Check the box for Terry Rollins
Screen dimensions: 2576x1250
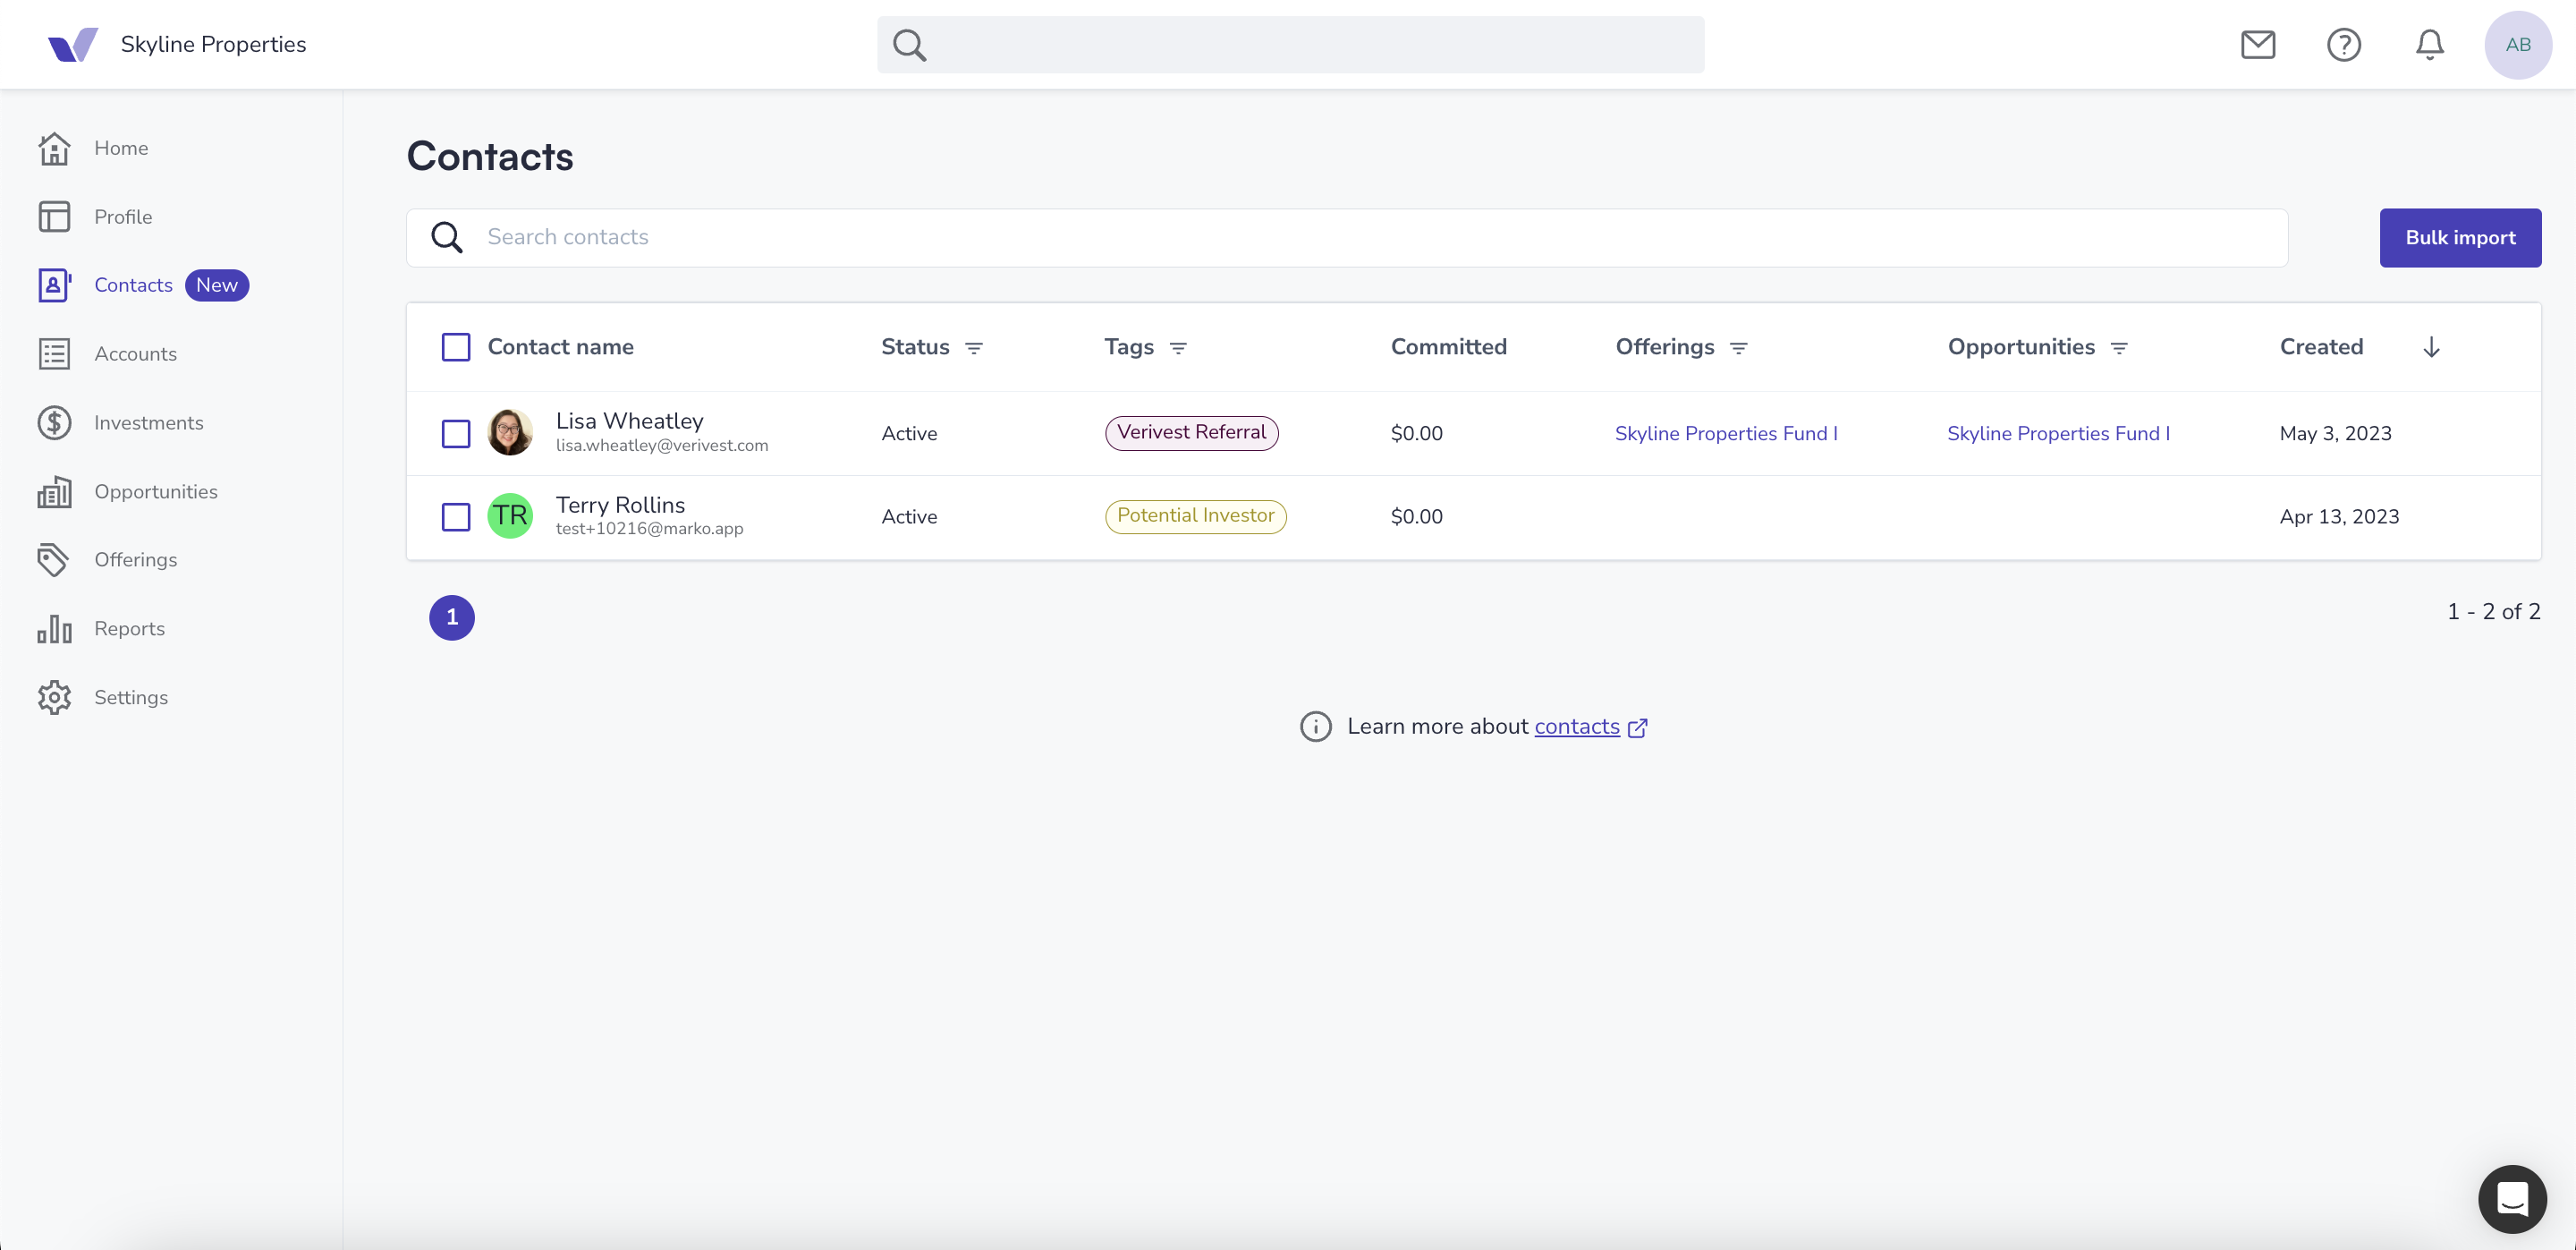(456, 517)
